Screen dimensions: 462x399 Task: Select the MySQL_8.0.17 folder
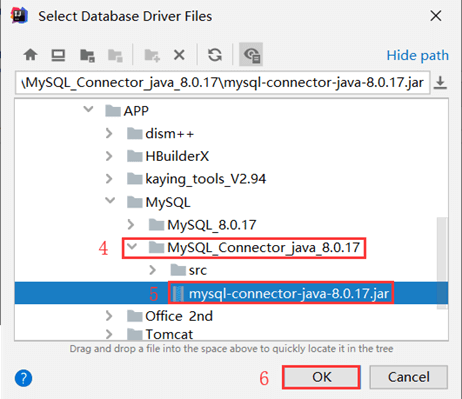[x=202, y=225]
